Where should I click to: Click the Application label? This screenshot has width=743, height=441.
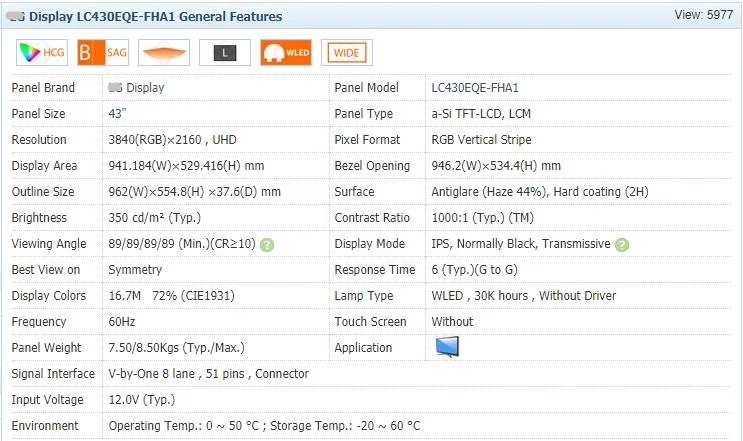point(363,348)
